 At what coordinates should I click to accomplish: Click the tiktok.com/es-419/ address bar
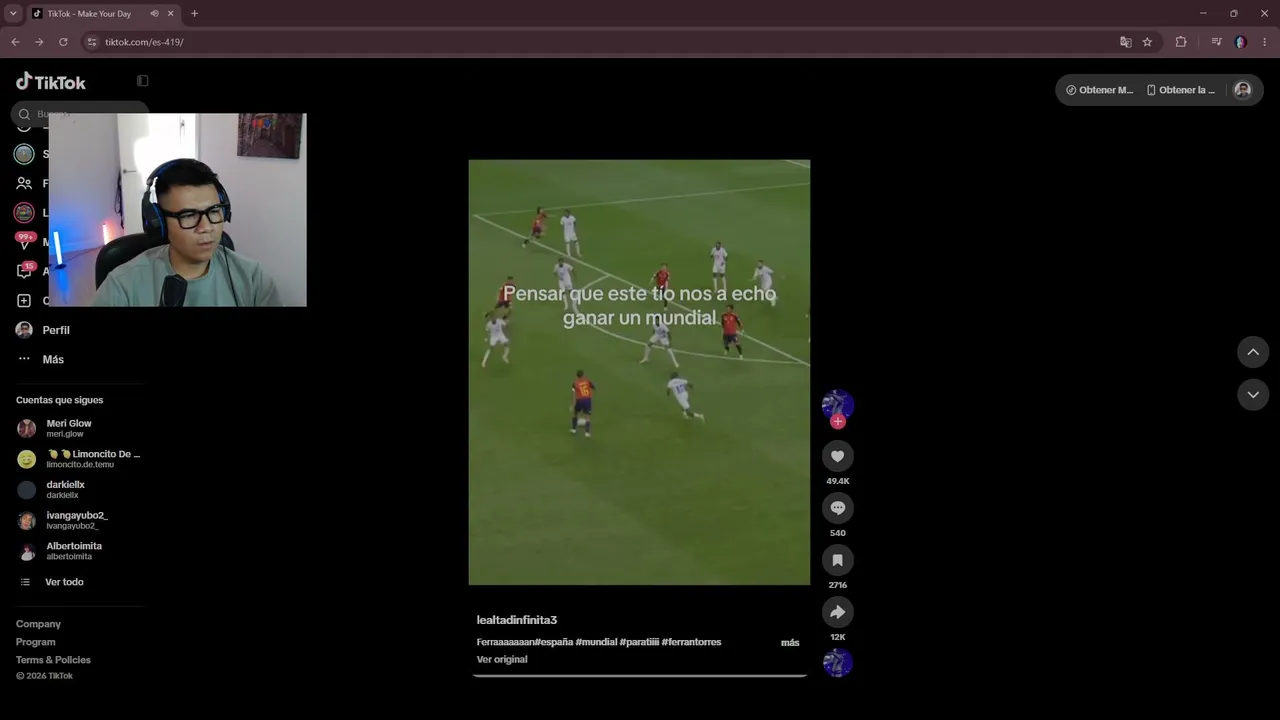click(600, 42)
